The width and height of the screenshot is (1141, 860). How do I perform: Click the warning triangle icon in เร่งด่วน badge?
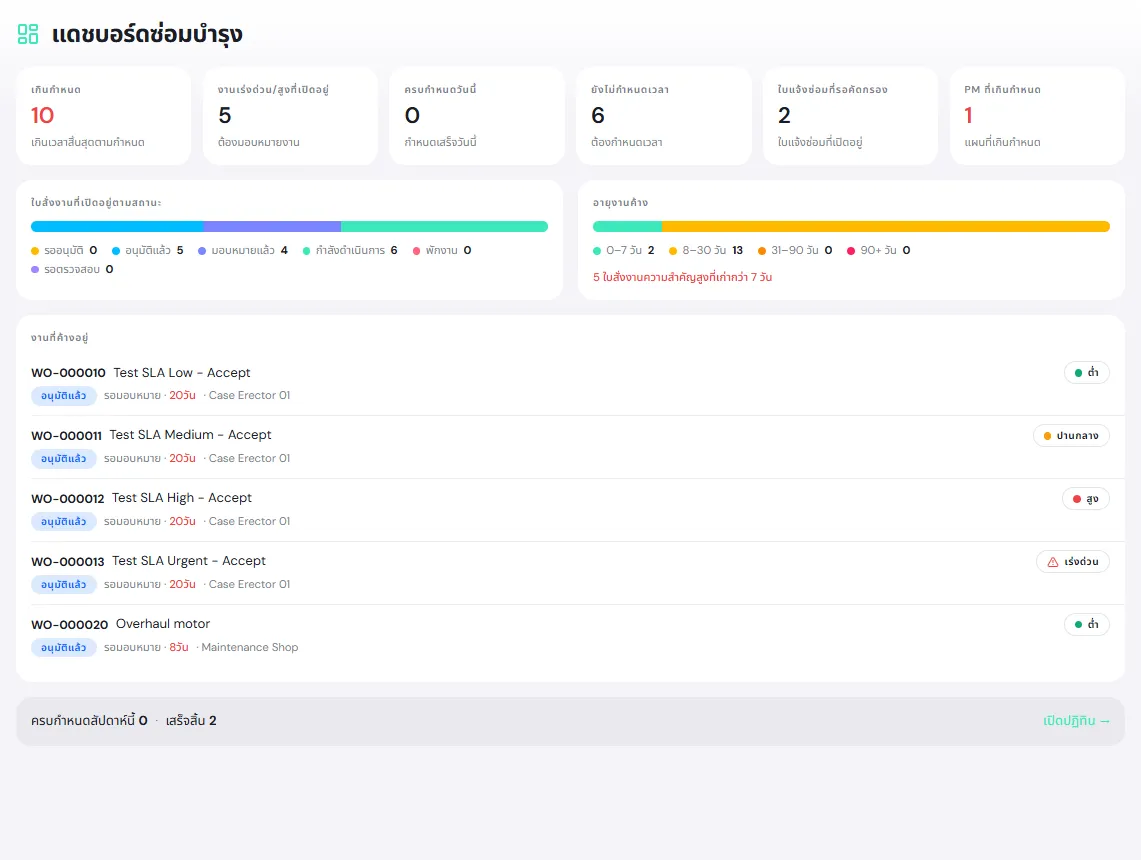pos(1052,562)
